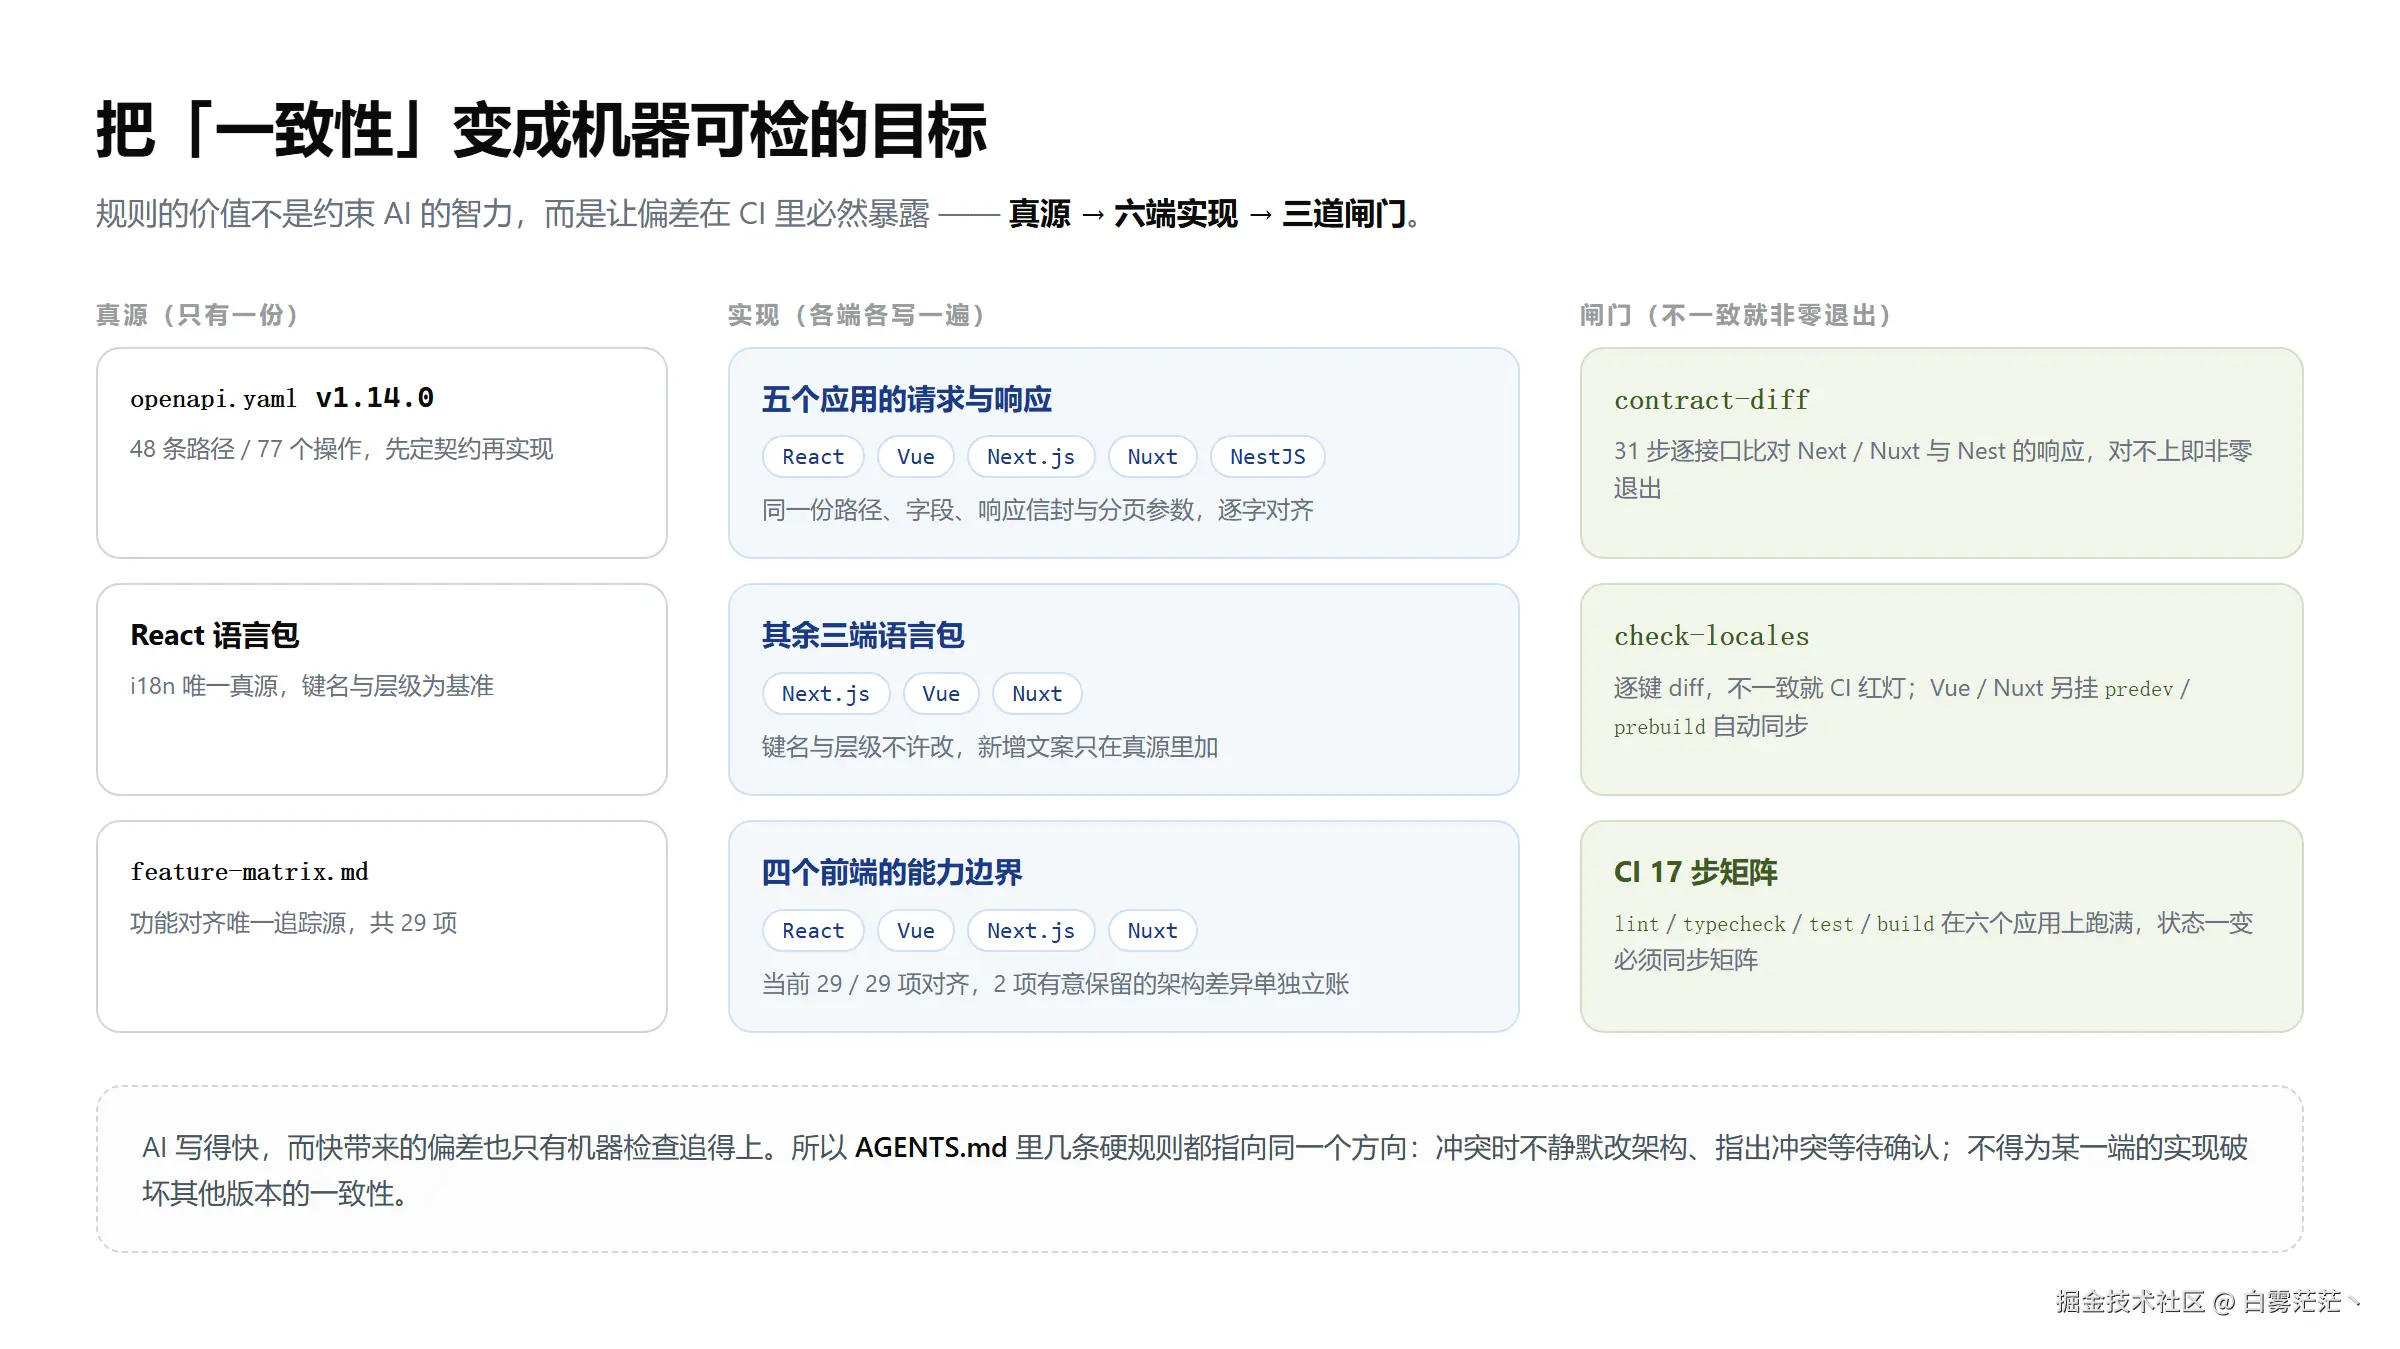2400x1349 pixels.
Task: Click the React tag under 四个前端的能力边界
Action: coord(813,931)
